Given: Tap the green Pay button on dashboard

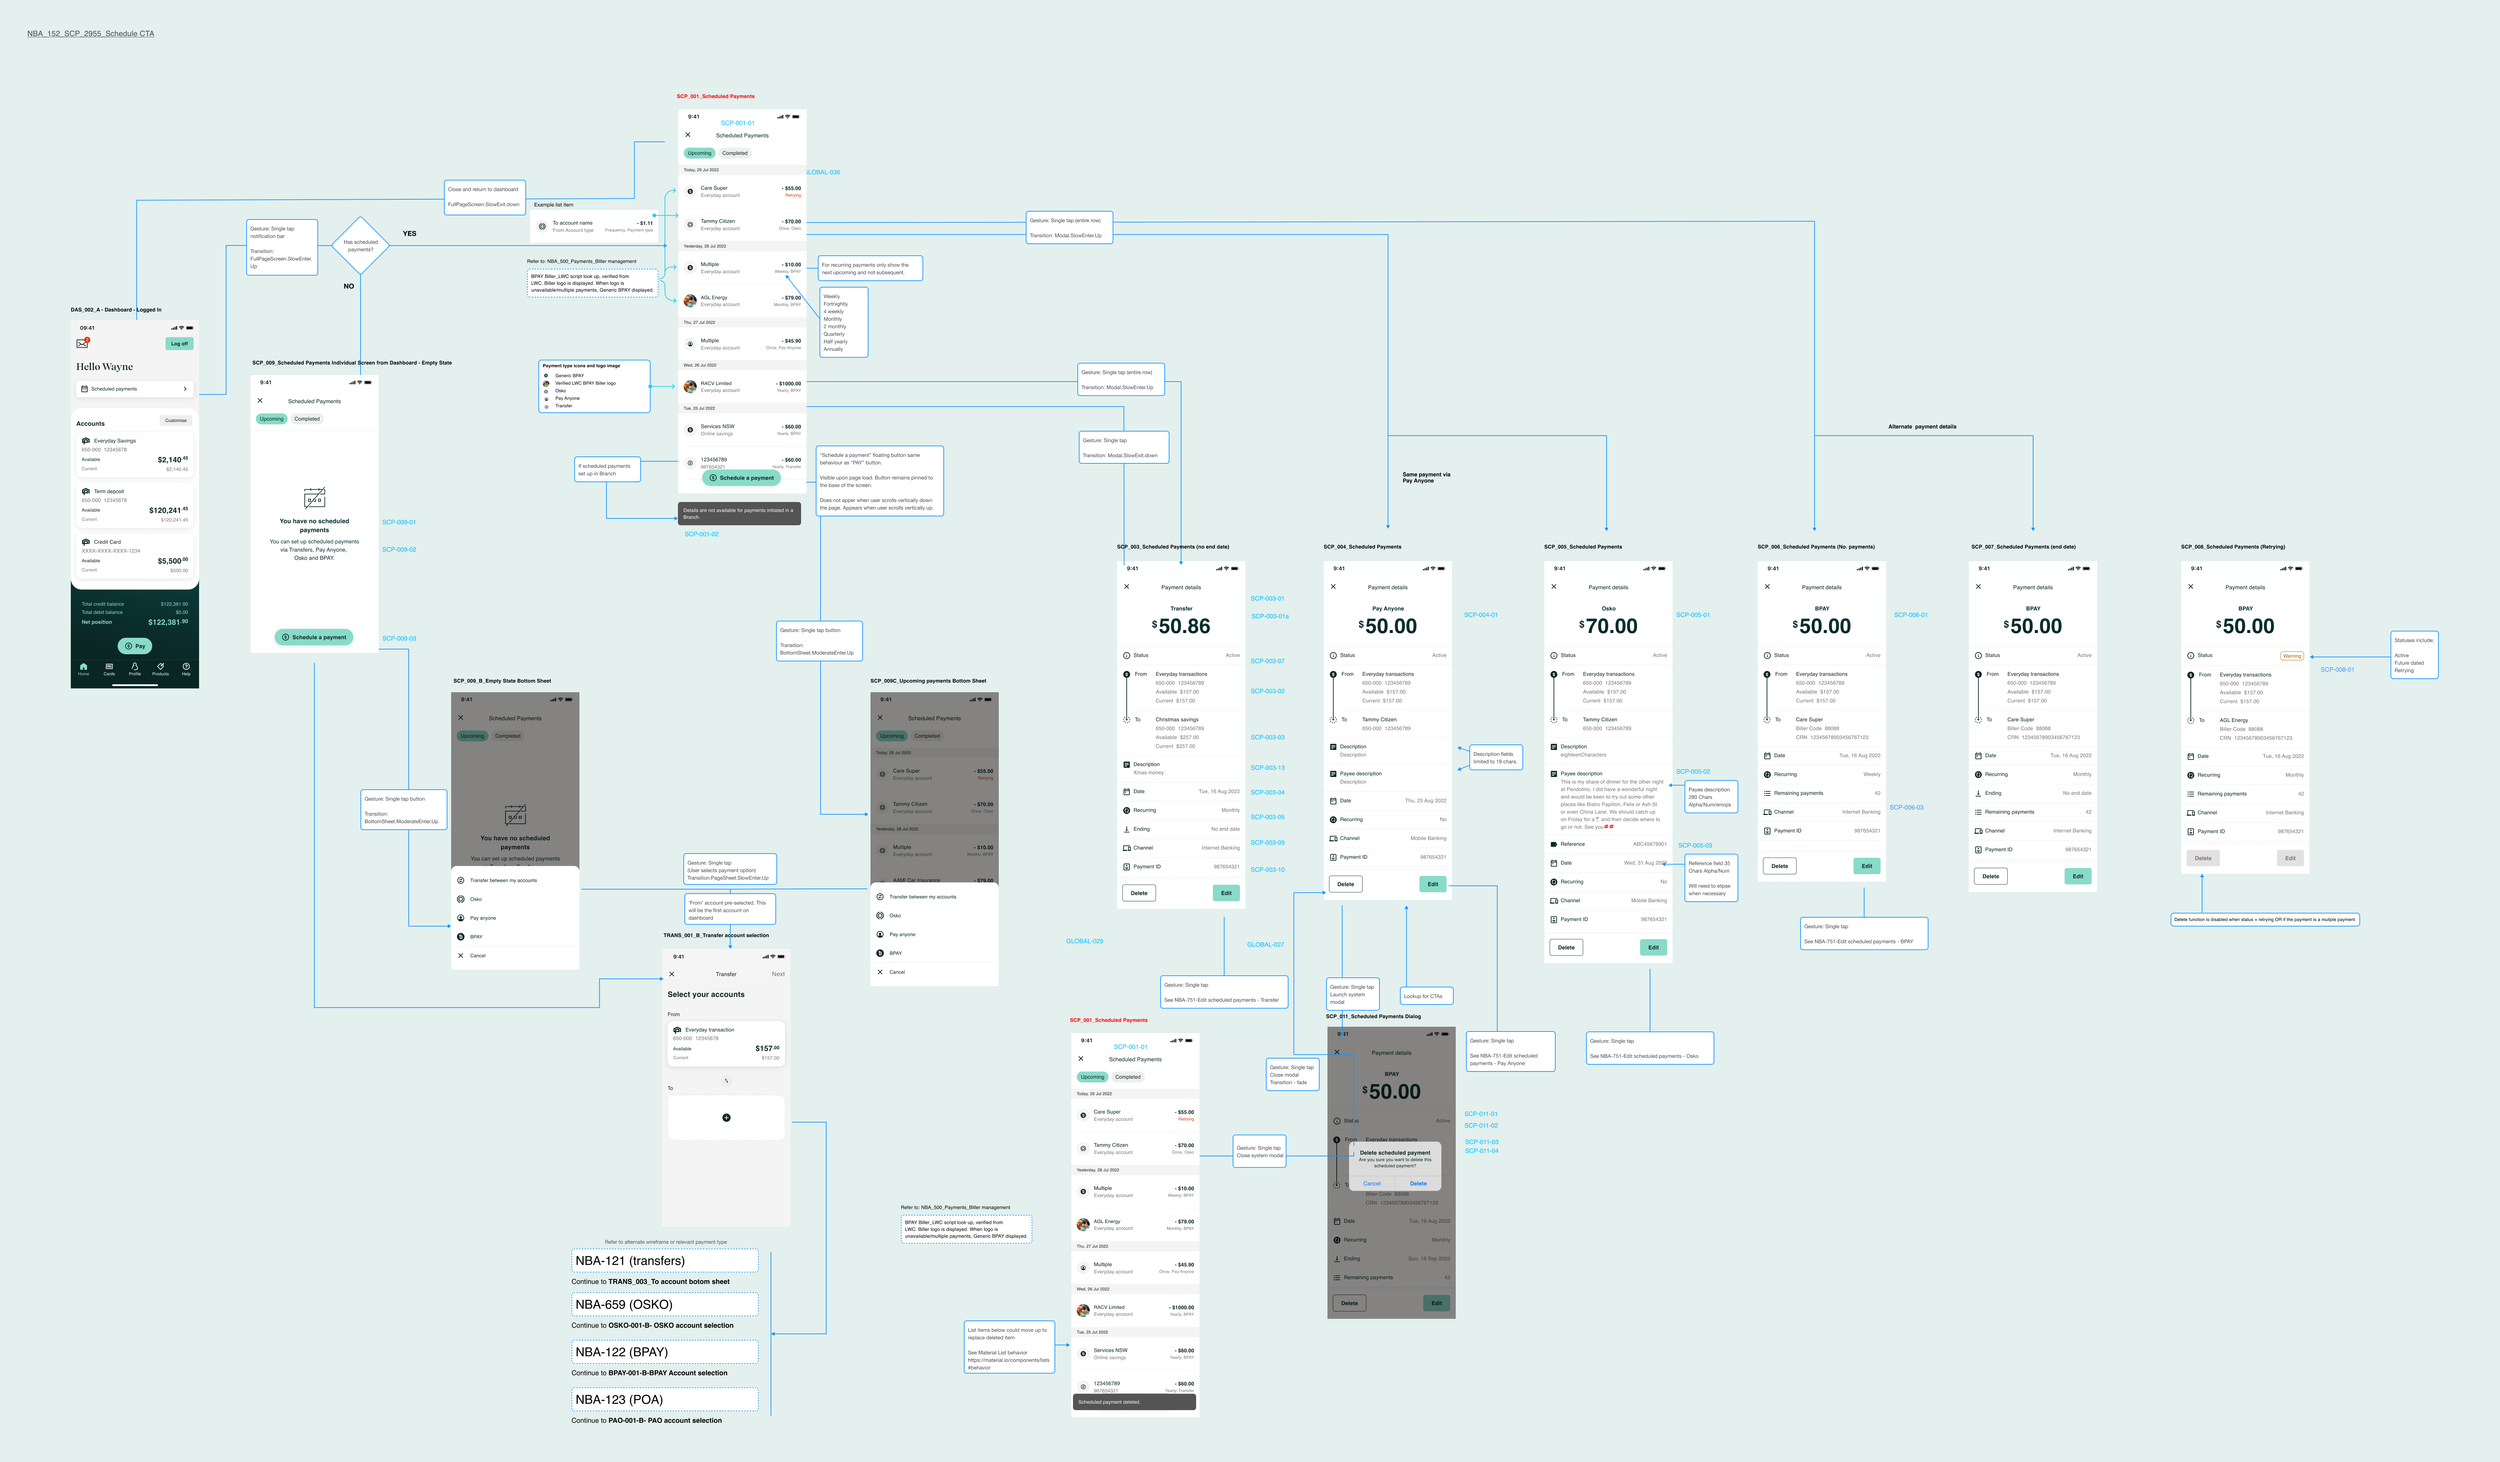Looking at the screenshot, I should [x=135, y=646].
